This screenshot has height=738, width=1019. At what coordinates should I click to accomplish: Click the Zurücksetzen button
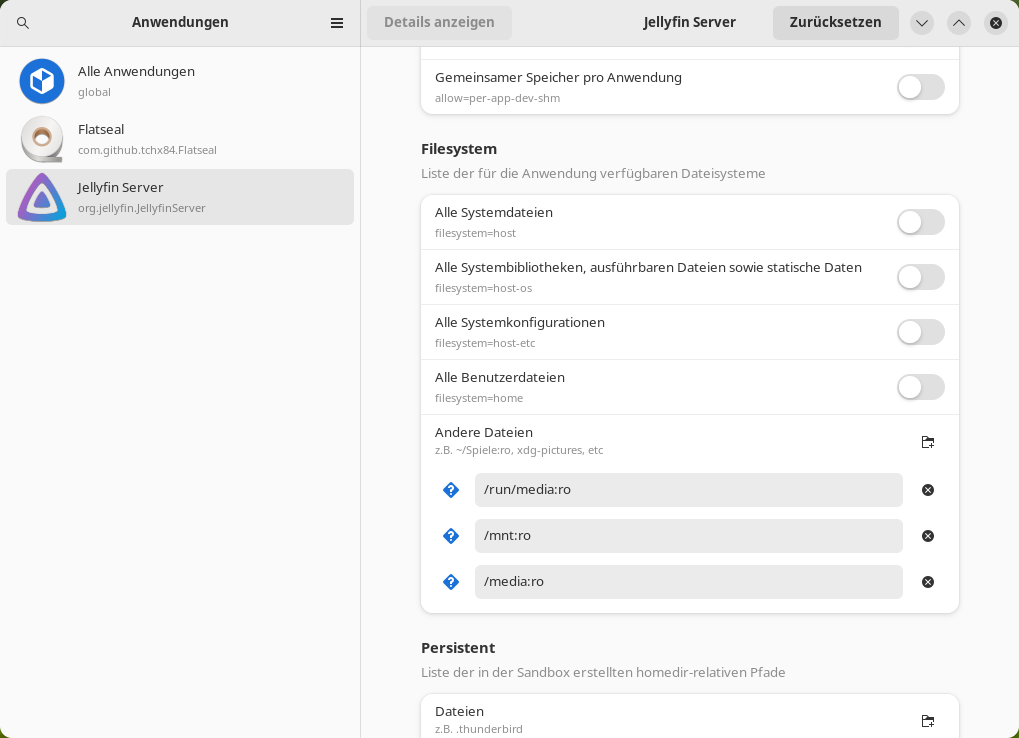click(835, 22)
